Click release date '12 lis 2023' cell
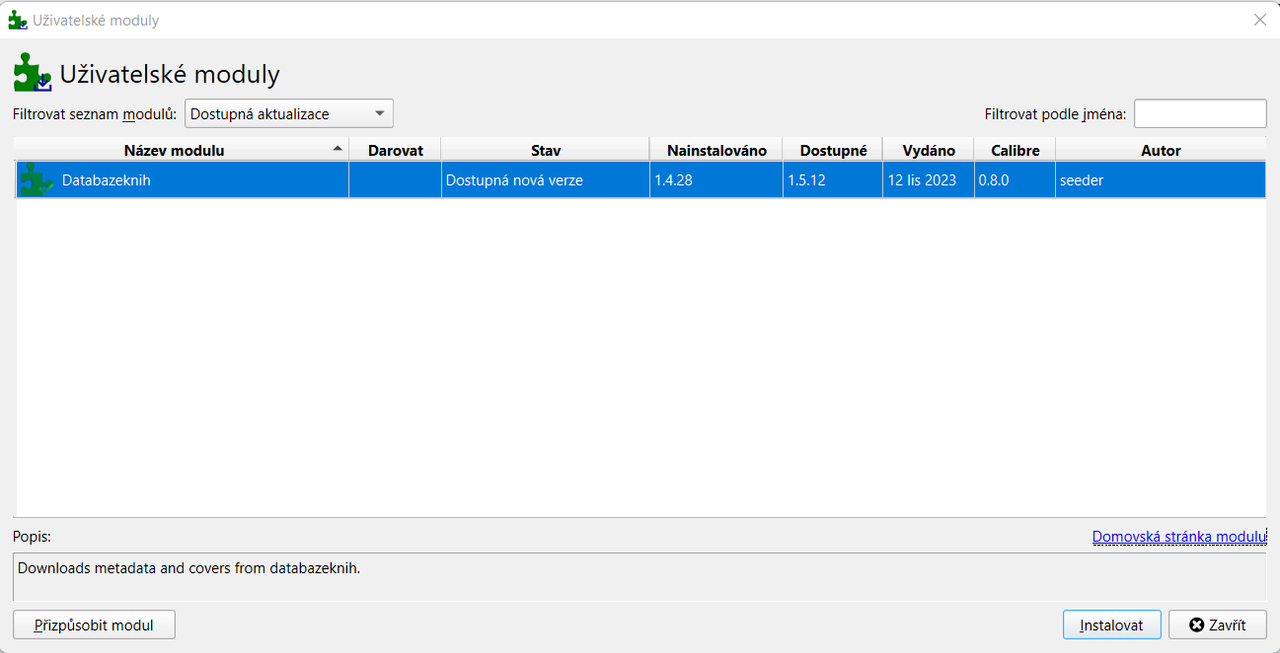The height and width of the screenshot is (653, 1280). pos(928,181)
